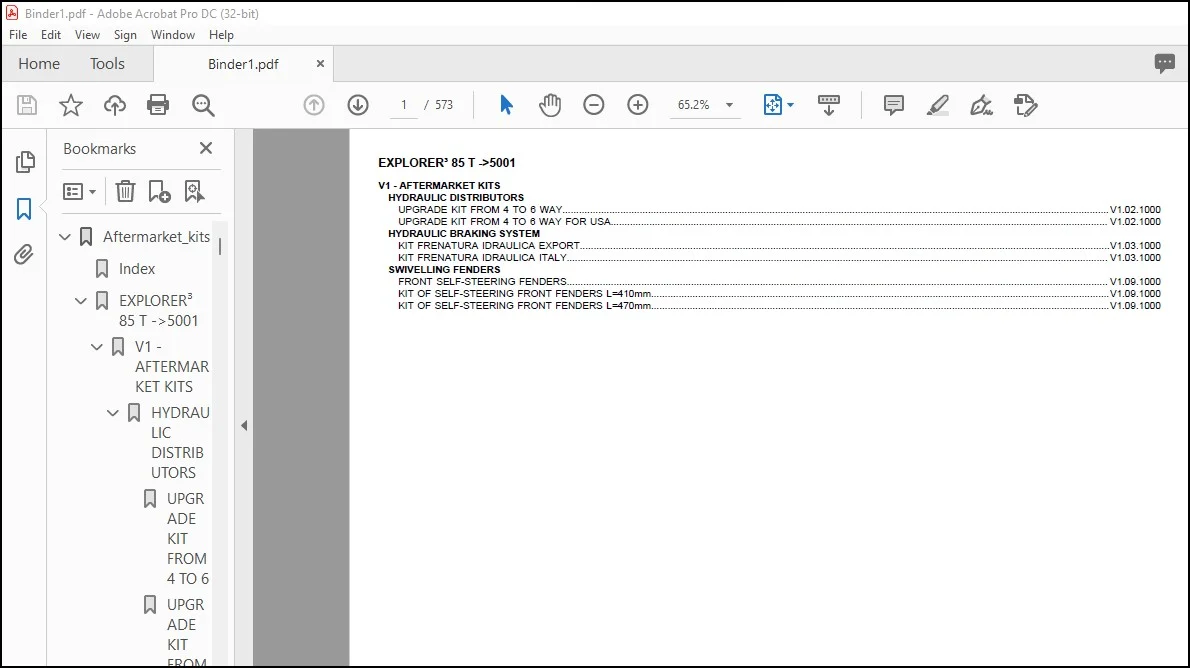Screen dimensions: 1190x668
Task: Collapse navigation pane side arrow
Action: pos(244,425)
